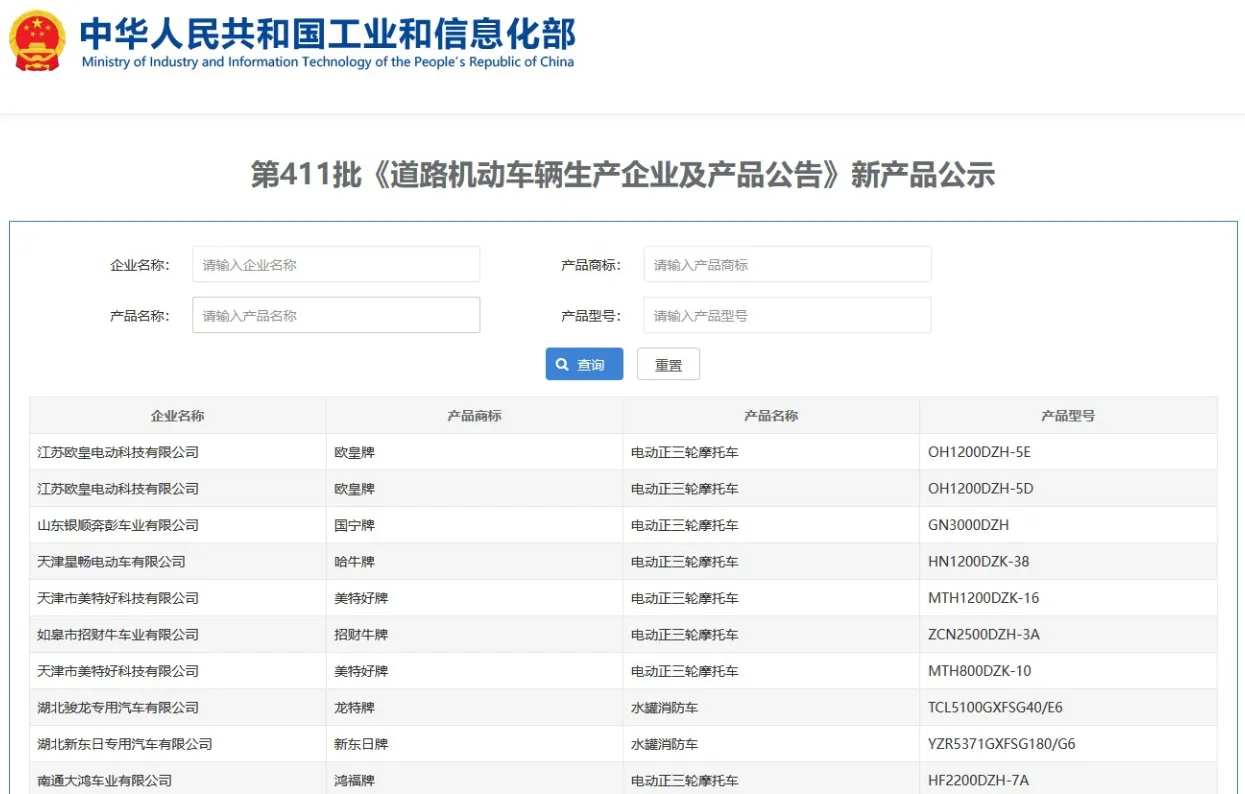Click the 哈牛牌 trademark cell
The height and width of the screenshot is (794, 1245).
[x=475, y=562]
